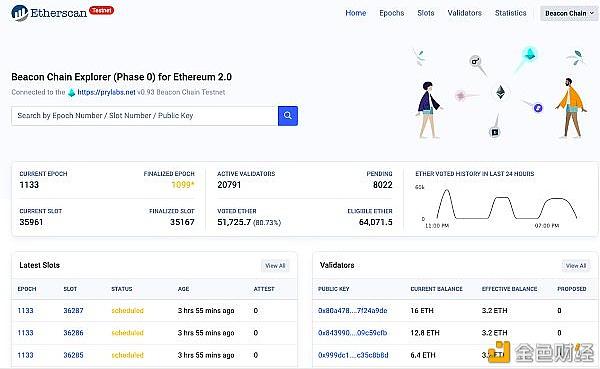600x369 pixels.
Task: Click View All in Latest Slots panel
Action: click(275, 266)
